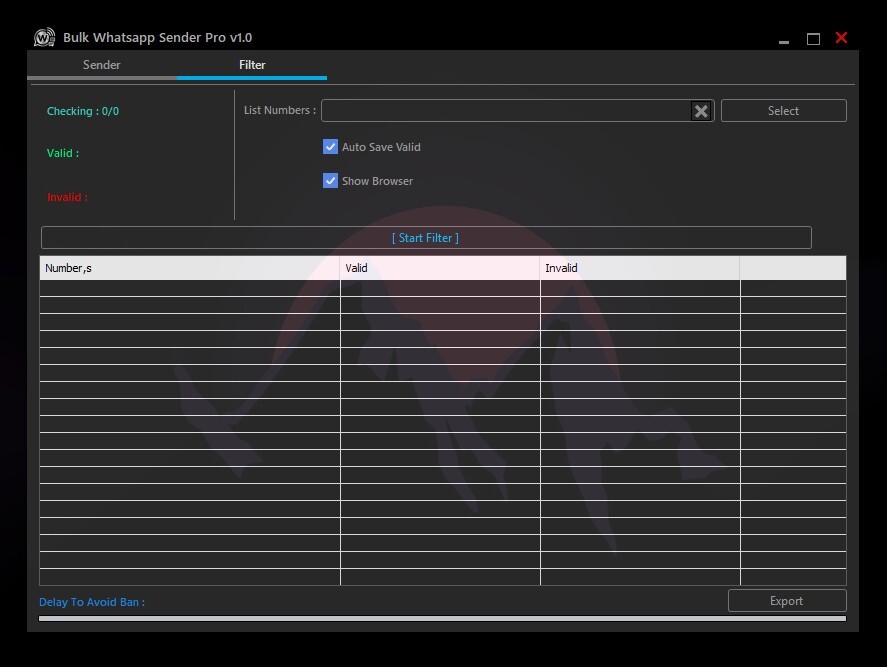Click the green Valid : counter label
Screen dimensions: 887x667
click(63, 153)
